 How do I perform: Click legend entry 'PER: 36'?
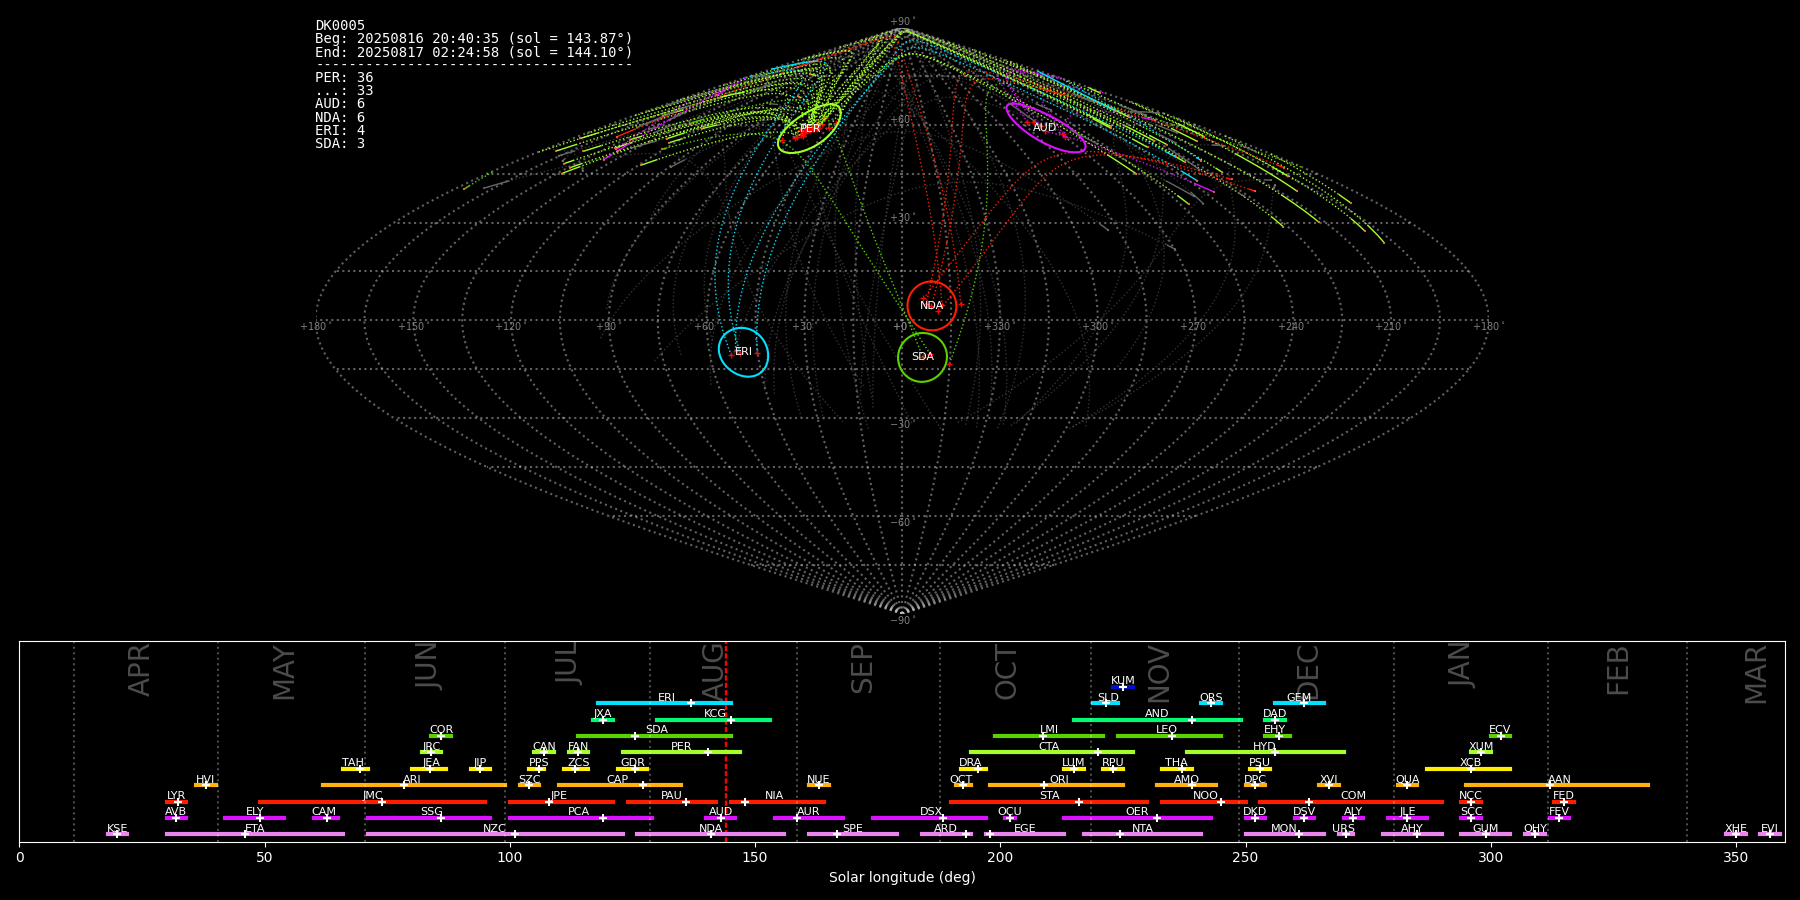tap(344, 78)
